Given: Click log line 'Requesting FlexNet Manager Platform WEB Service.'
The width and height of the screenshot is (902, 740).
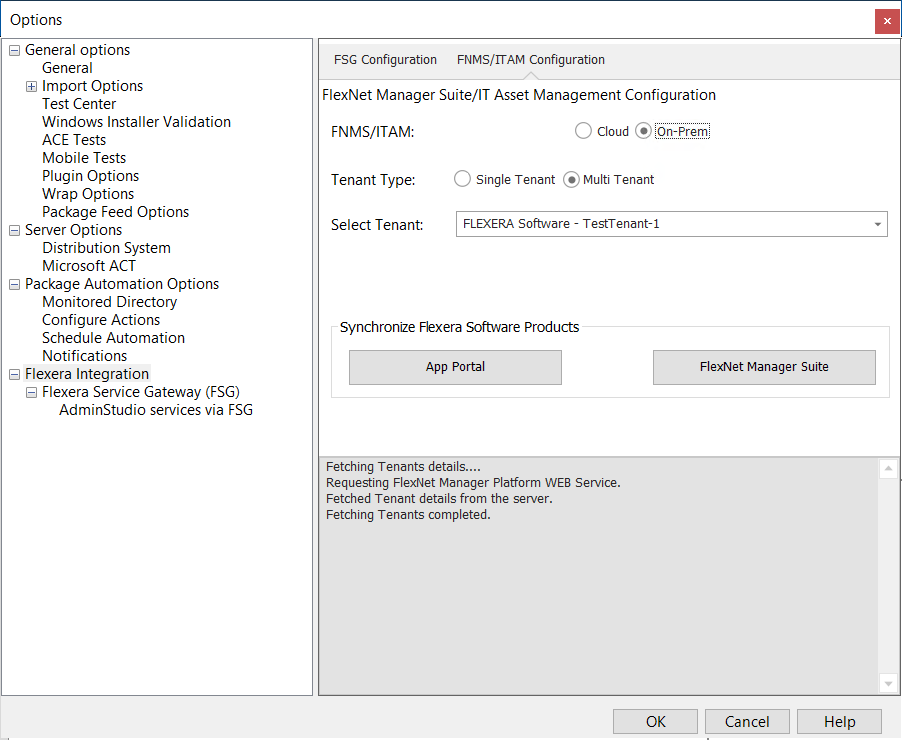Looking at the screenshot, I should point(473,482).
